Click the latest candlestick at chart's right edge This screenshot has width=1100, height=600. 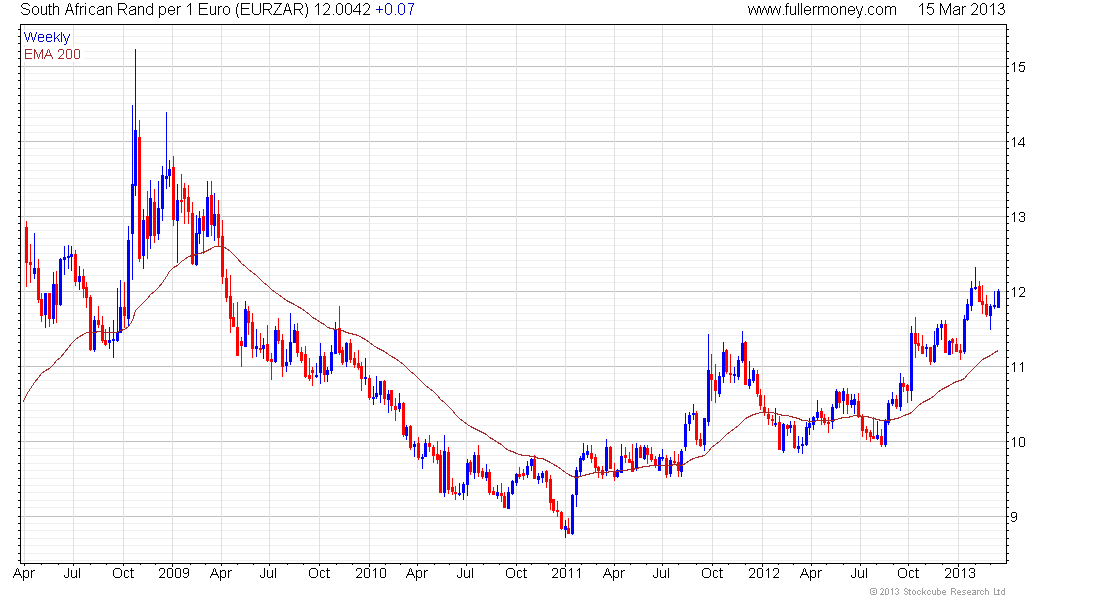point(997,298)
